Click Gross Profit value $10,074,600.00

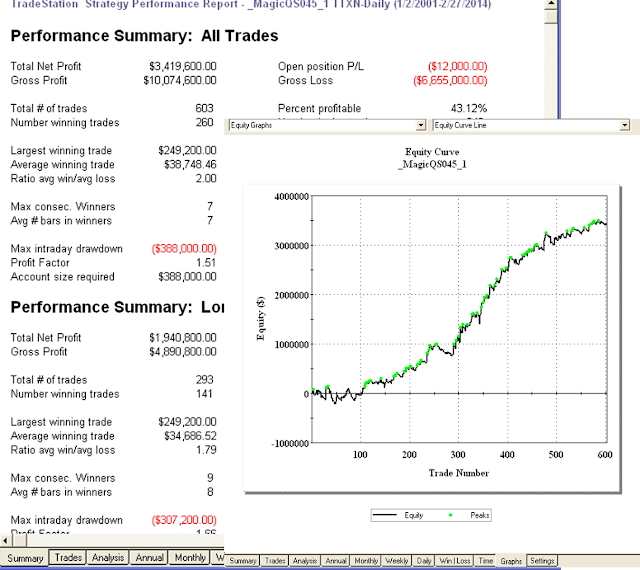click(180, 80)
